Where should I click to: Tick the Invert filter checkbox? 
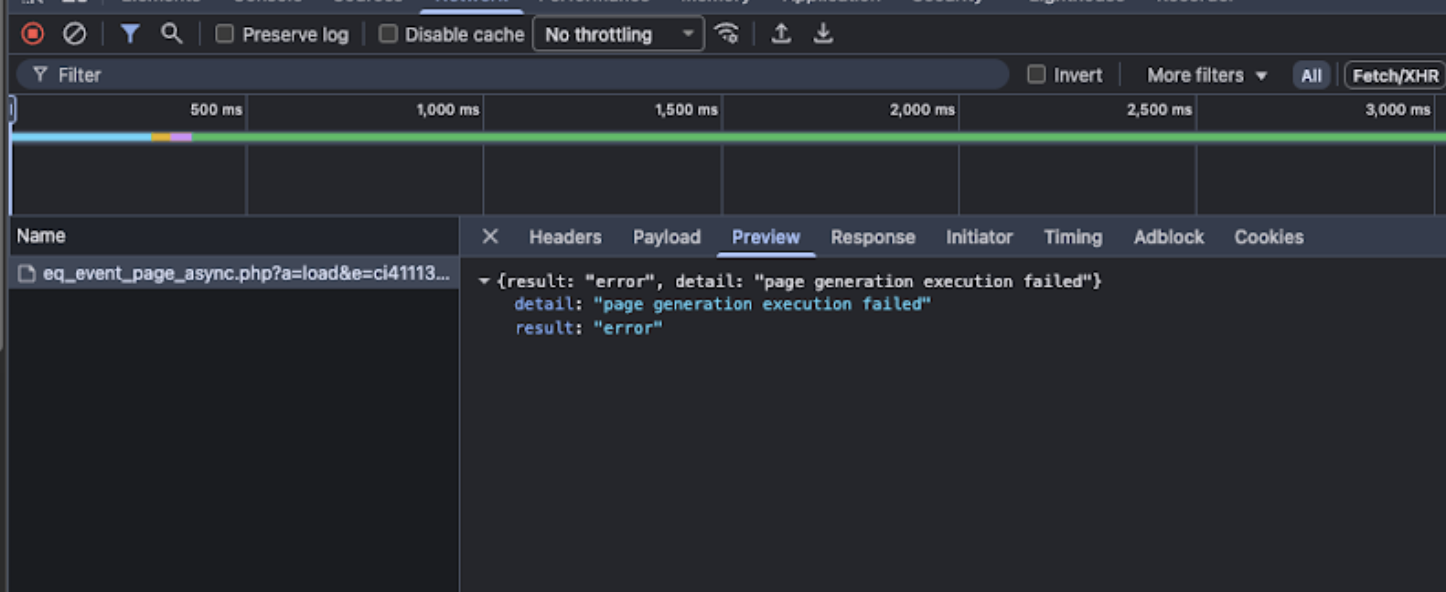[x=1037, y=75]
